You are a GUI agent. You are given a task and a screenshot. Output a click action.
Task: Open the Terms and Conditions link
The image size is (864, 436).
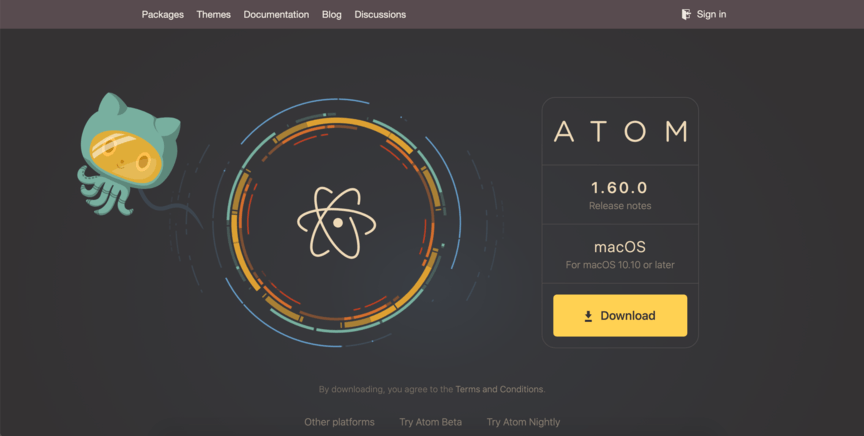click(499, 389)
